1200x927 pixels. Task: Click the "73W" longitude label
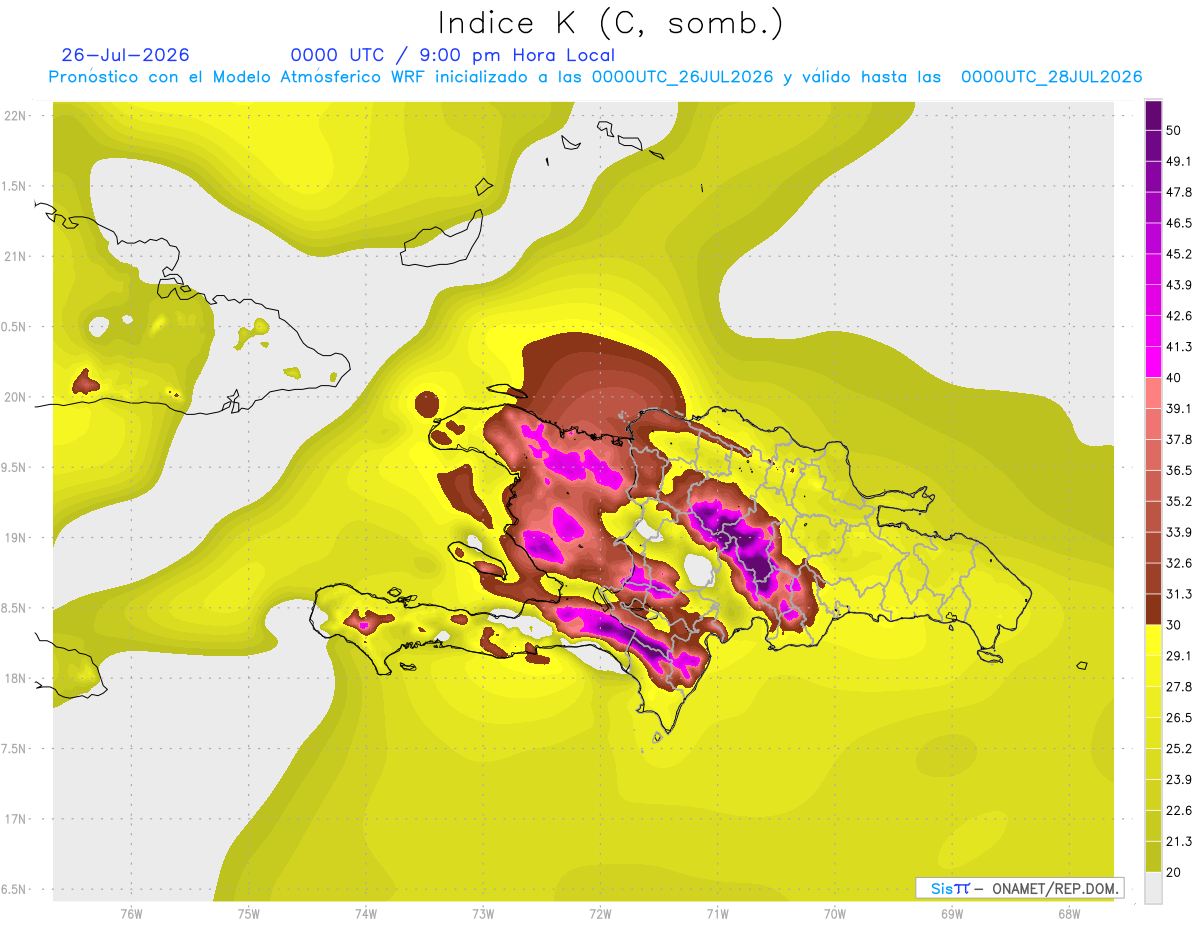click(x=483, y=914)
